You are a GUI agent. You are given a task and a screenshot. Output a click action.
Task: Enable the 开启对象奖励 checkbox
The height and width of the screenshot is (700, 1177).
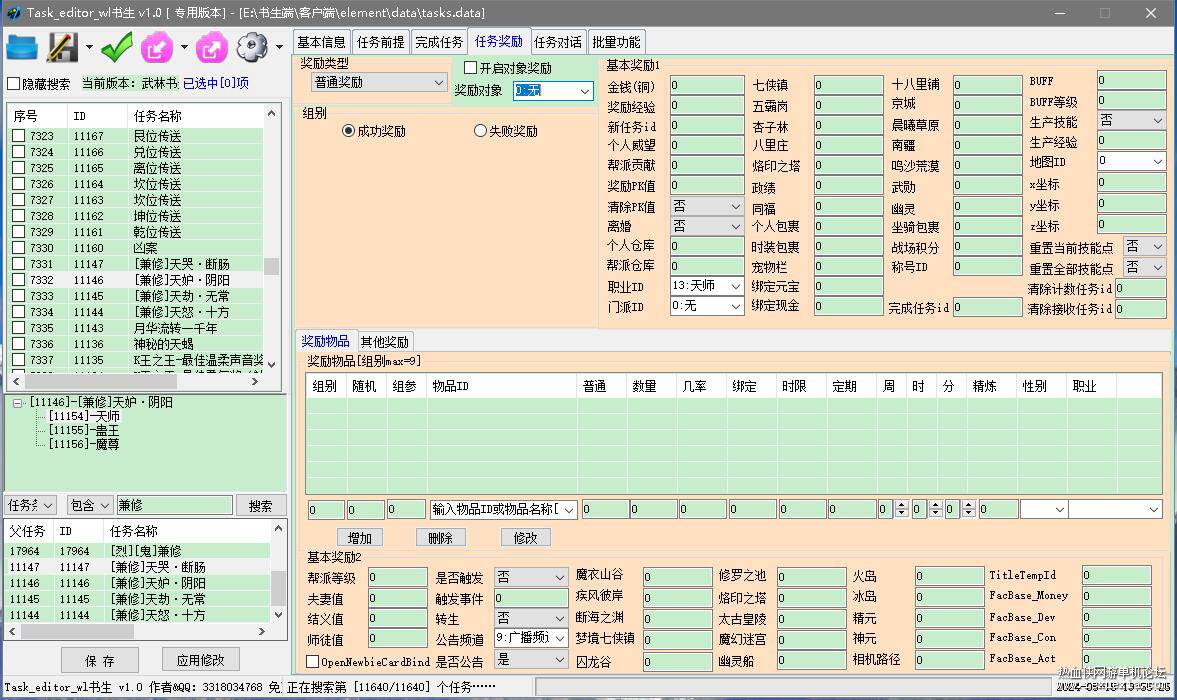click(x=470, y=68)
